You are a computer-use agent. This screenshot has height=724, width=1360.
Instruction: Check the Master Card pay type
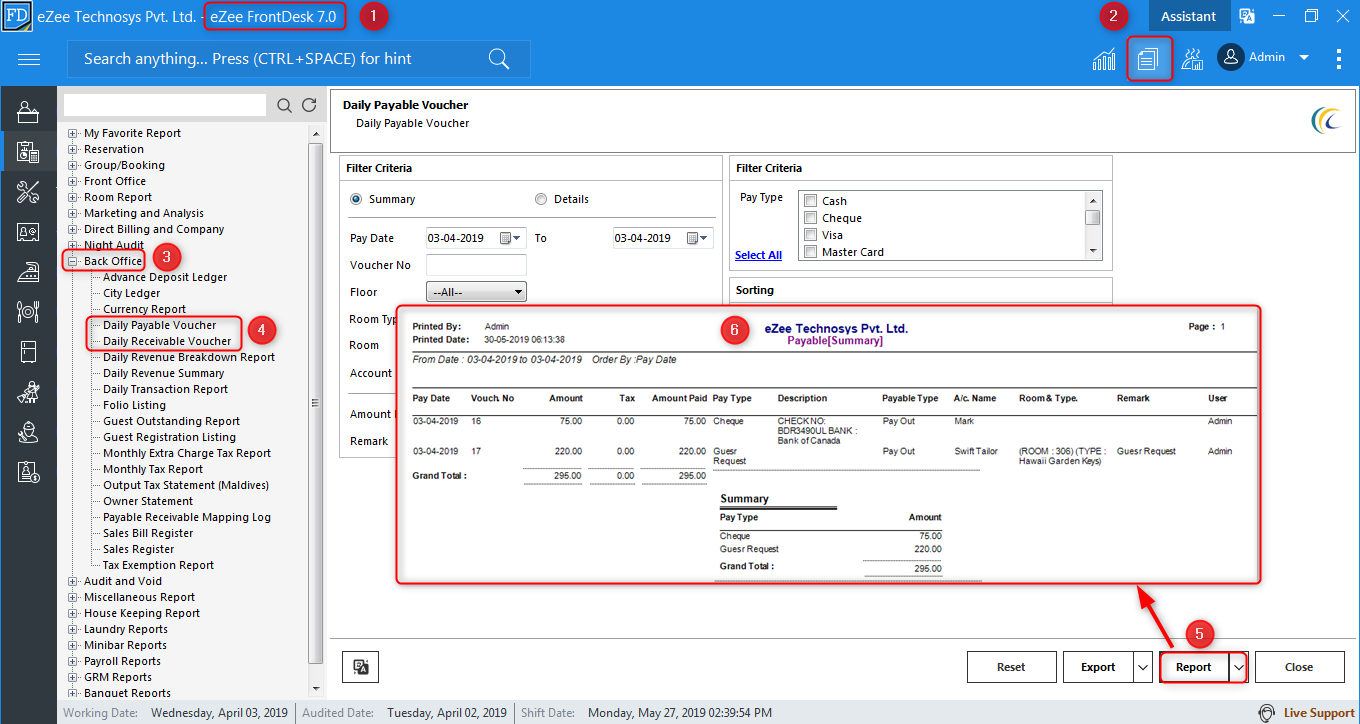point(810,252)
